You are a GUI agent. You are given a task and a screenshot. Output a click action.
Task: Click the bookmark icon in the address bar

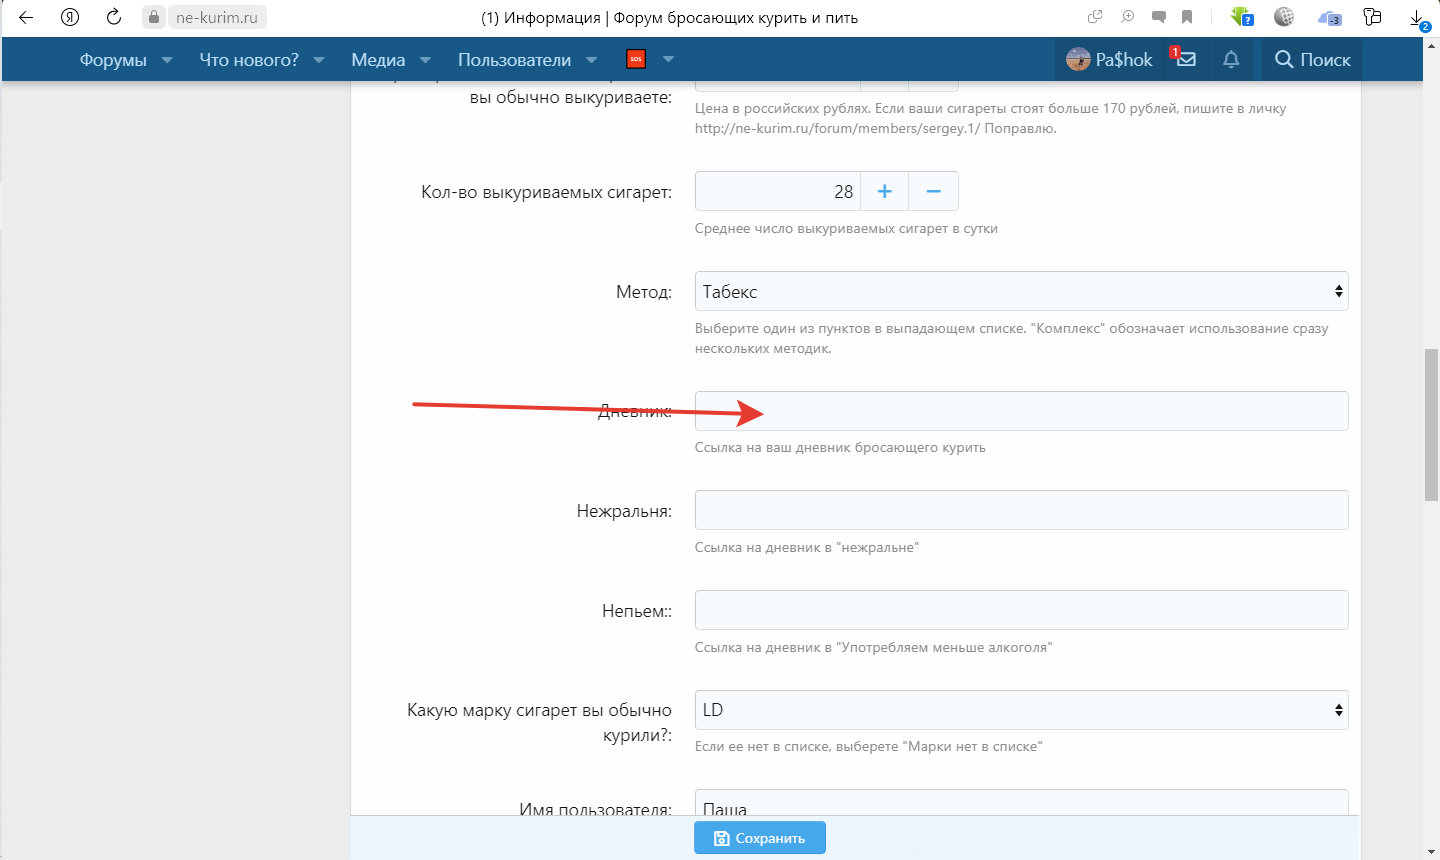[x=1187, y=17]
